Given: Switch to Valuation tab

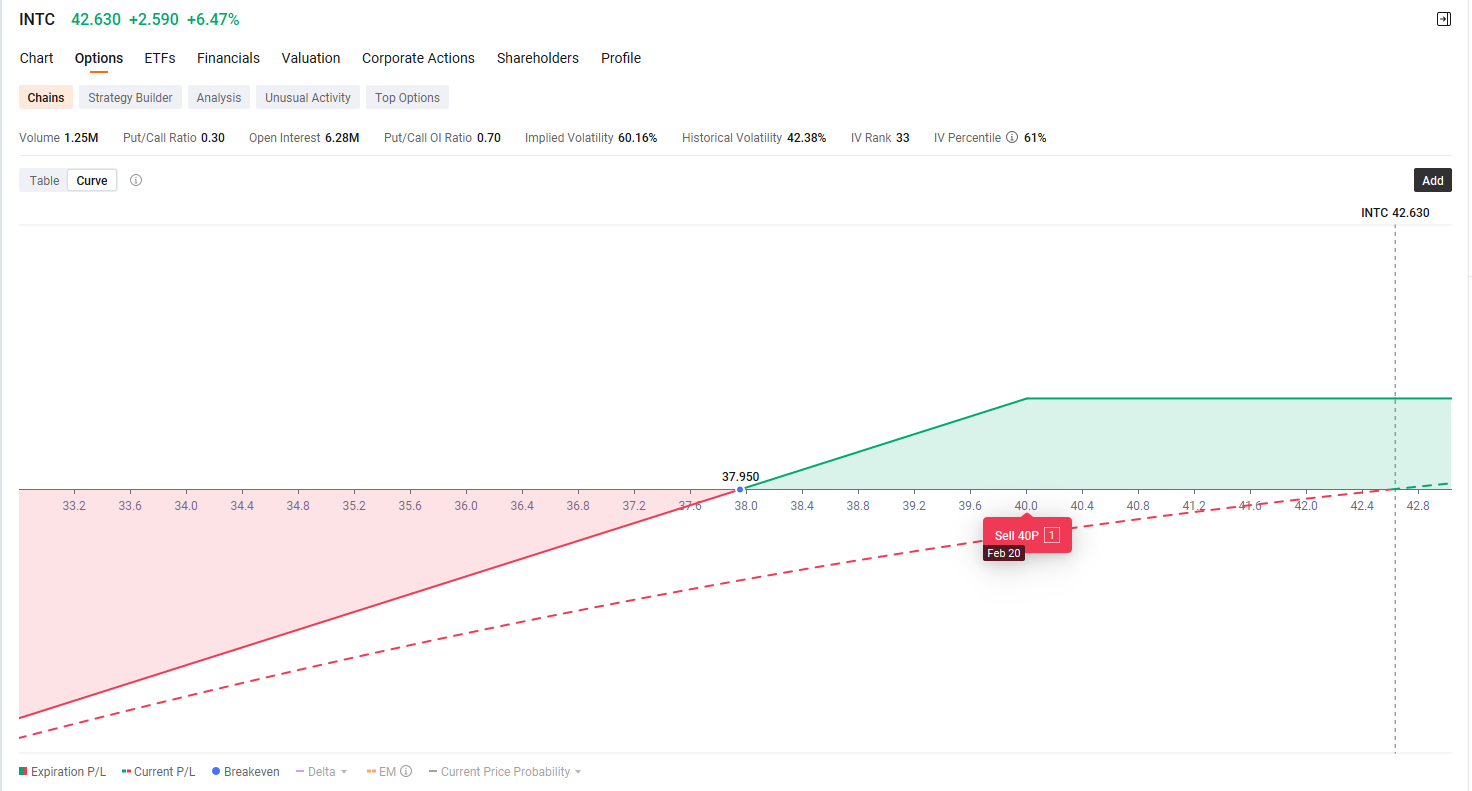Looking at the screenshot, I should pyautogui.click(x=311, y=58).
